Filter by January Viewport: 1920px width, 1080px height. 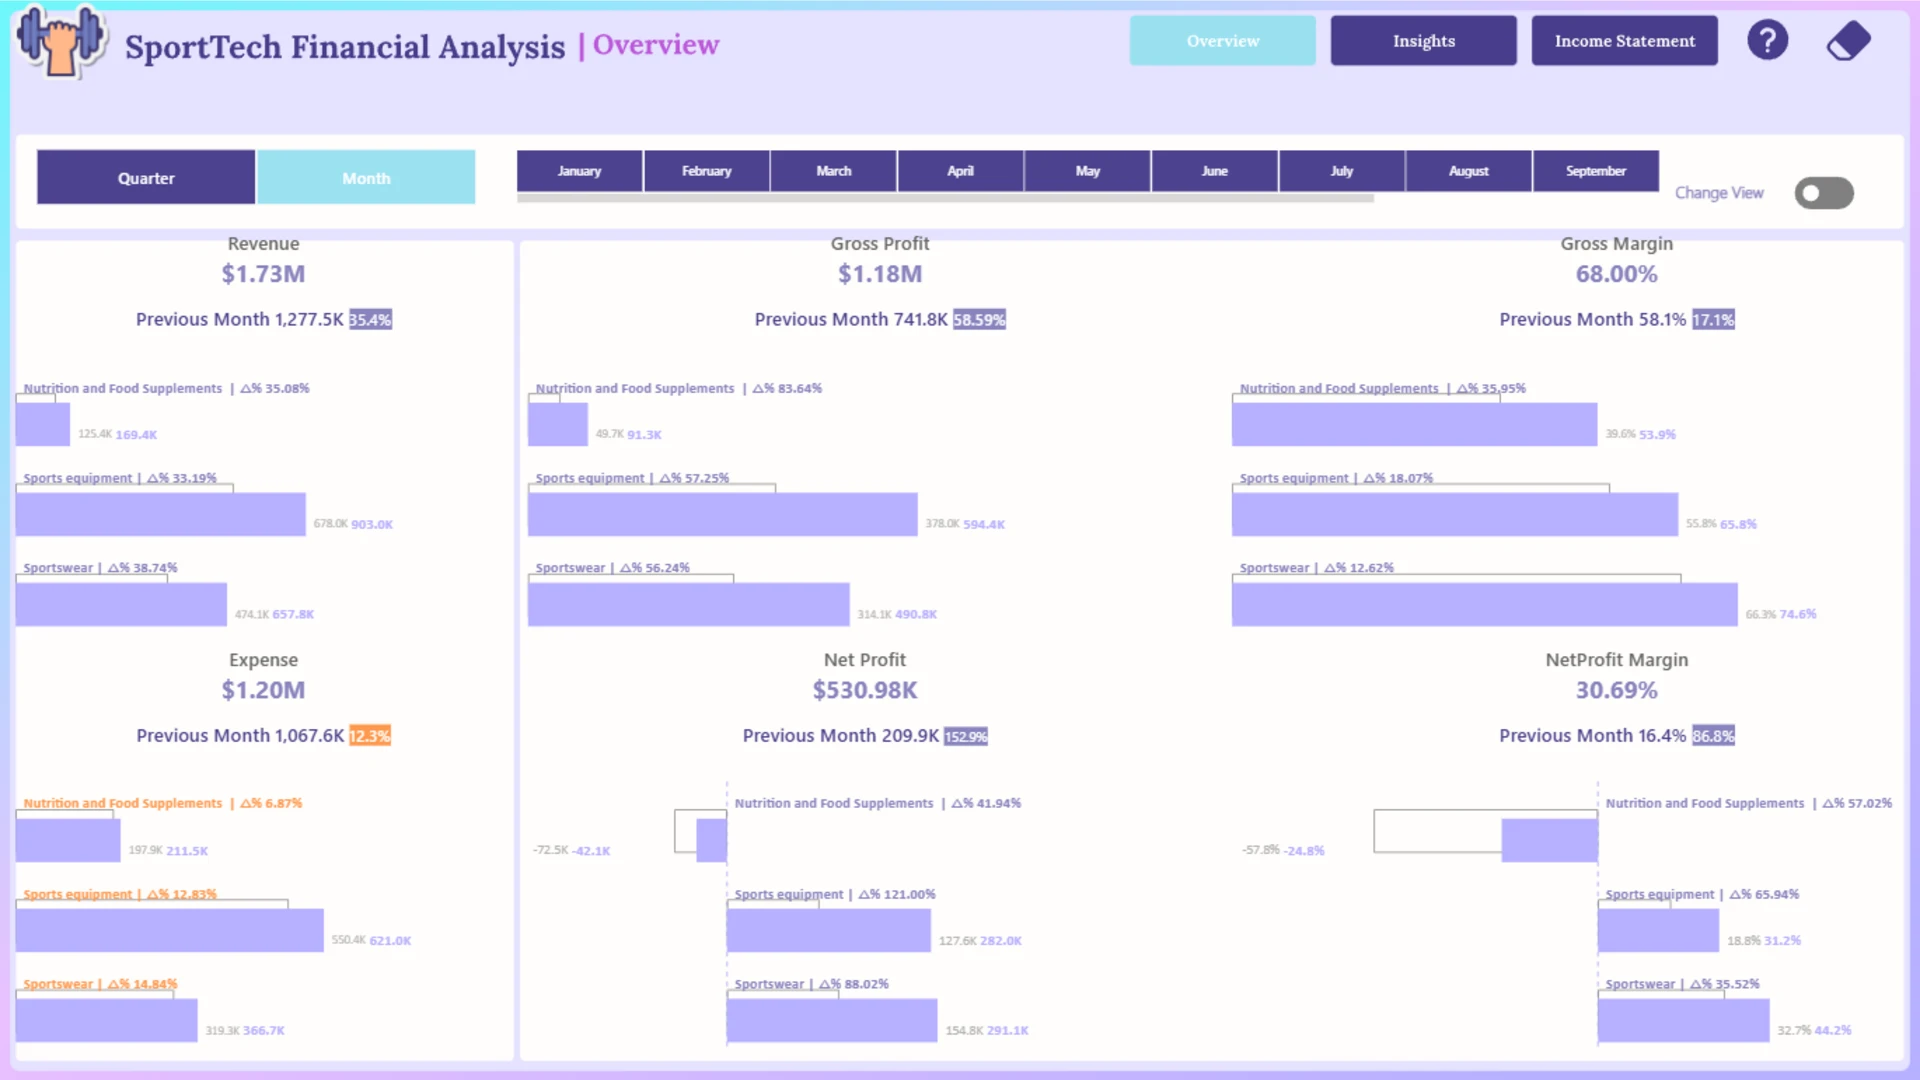579,171
